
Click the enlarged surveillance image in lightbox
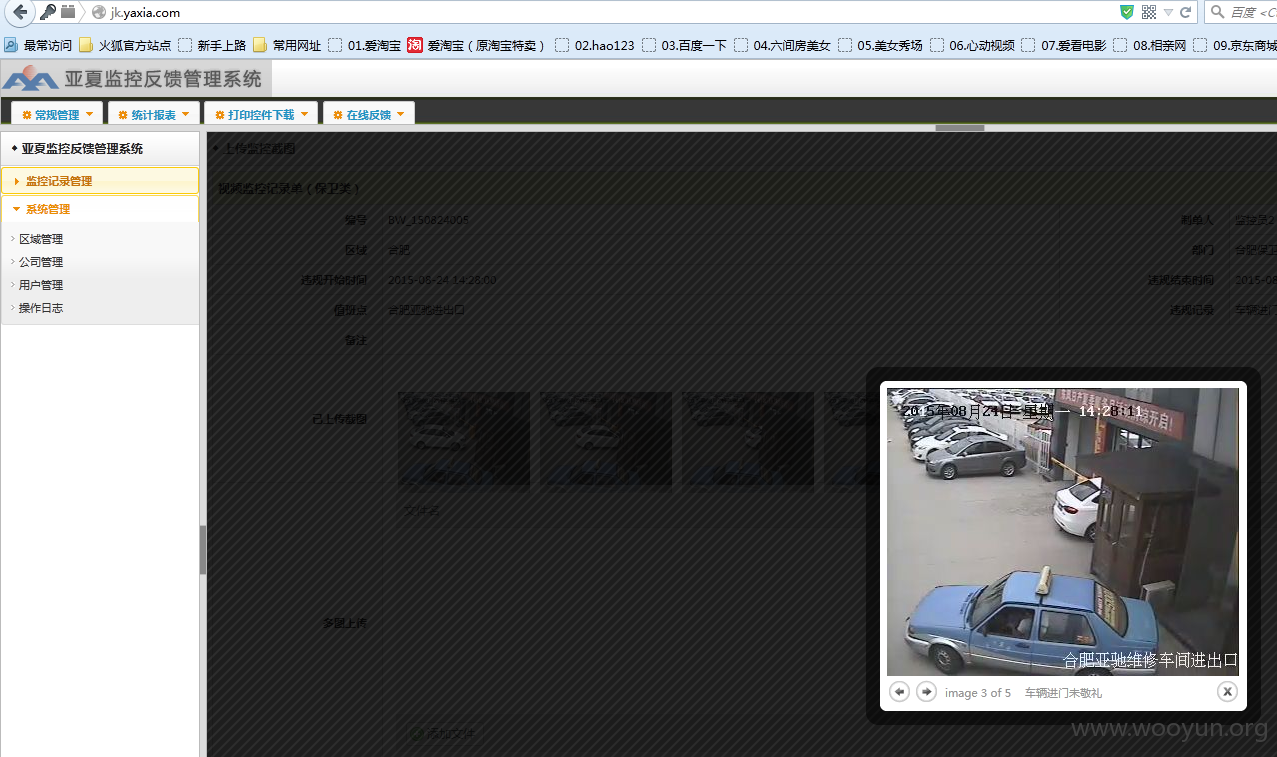(1063, 532)
